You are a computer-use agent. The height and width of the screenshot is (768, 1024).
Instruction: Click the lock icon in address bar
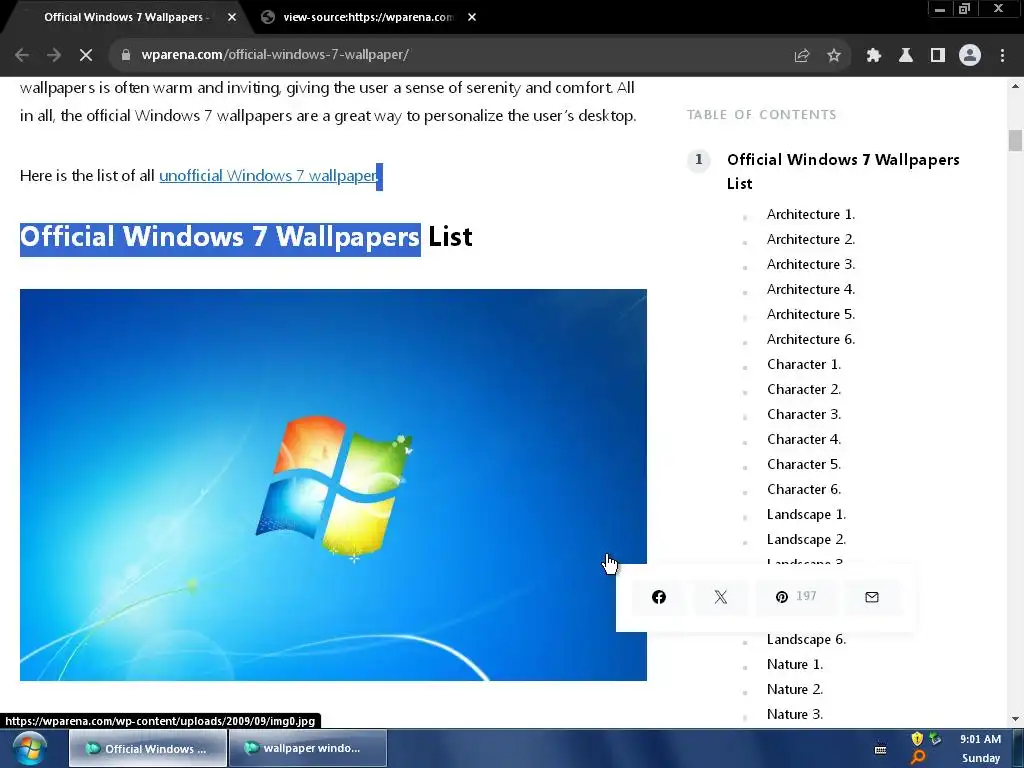(126, 55)
